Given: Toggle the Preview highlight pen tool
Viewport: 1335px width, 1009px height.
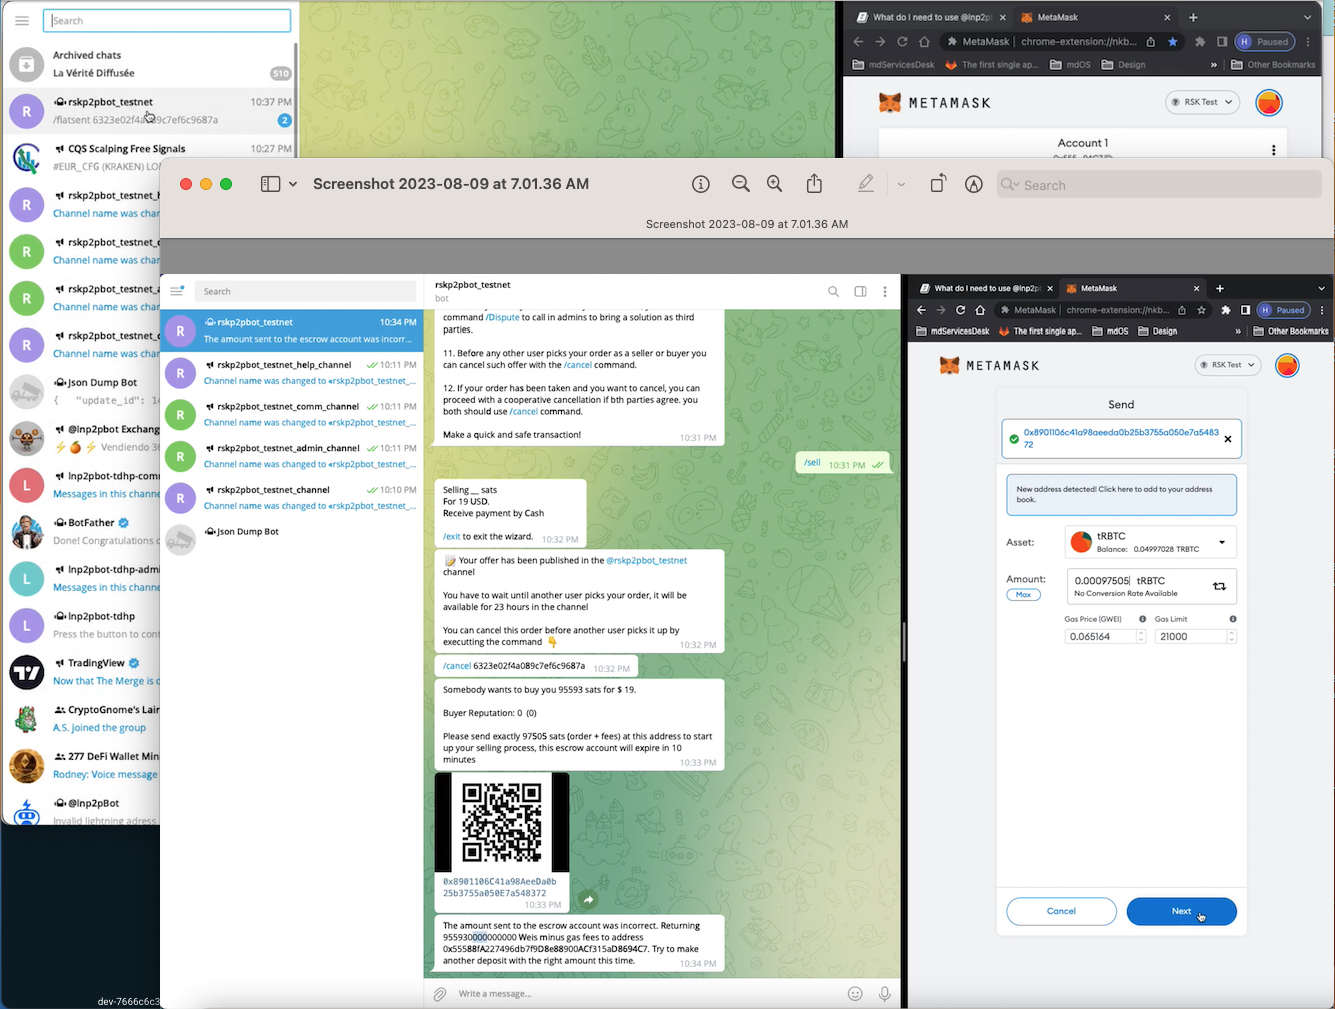Looking at the screenshot, I should pos(866,184).
